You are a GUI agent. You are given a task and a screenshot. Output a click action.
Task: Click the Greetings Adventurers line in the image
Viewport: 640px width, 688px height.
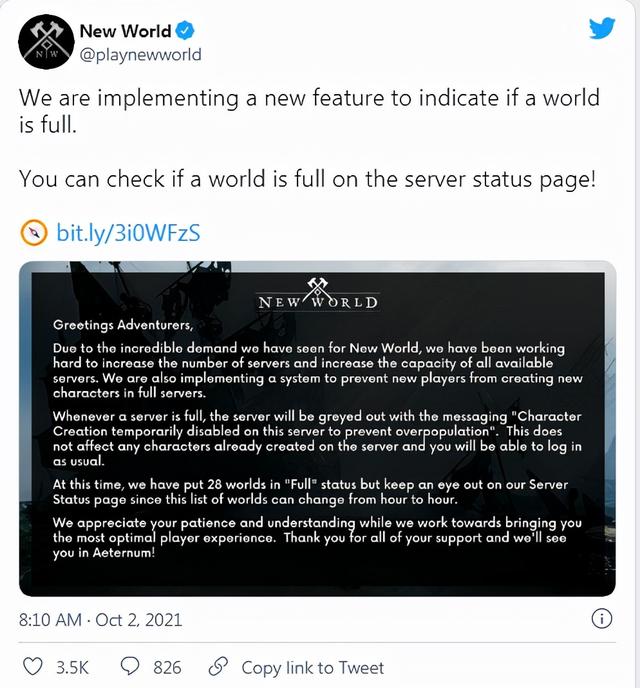point(123,325)
